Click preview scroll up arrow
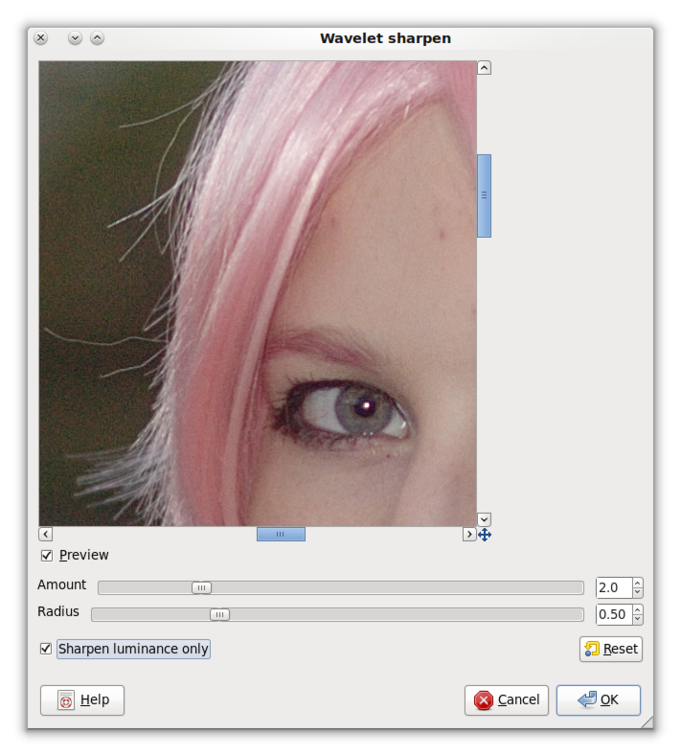Viewport: 681px width, 756px height. click(x=484, y=68)
